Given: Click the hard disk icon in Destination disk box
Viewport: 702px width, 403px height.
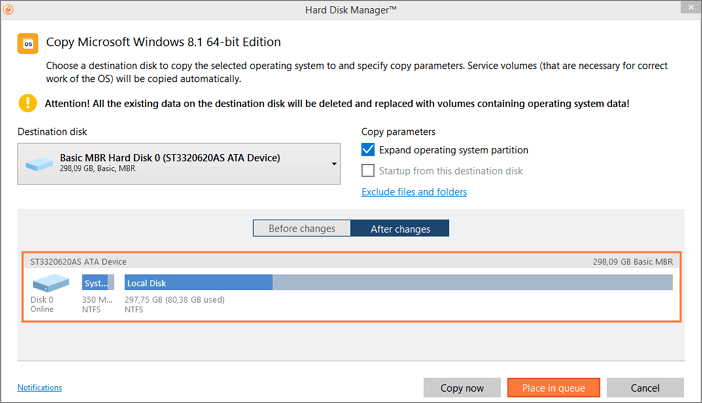Looking at the screenshot, I should [41, 163].
